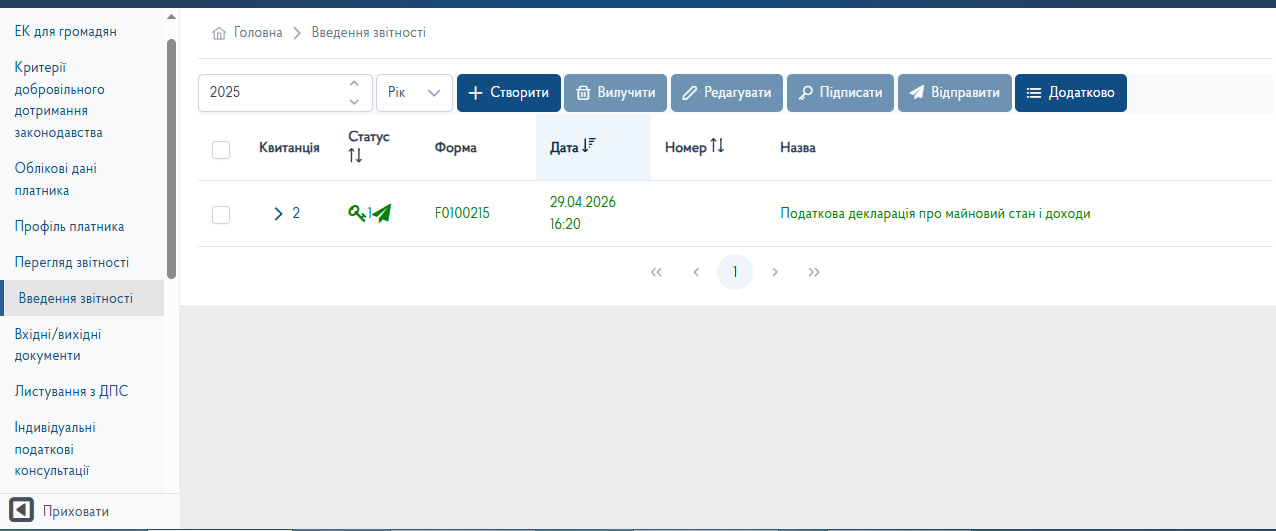The width and height of the screenshot is (1276, 531).
Task: Click the Відправити button
Action: (x=954, y=93)
